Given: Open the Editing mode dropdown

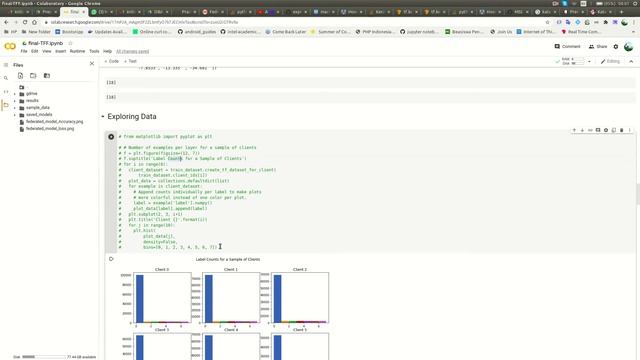Looking at the screenshot, I should click(610, 61).
